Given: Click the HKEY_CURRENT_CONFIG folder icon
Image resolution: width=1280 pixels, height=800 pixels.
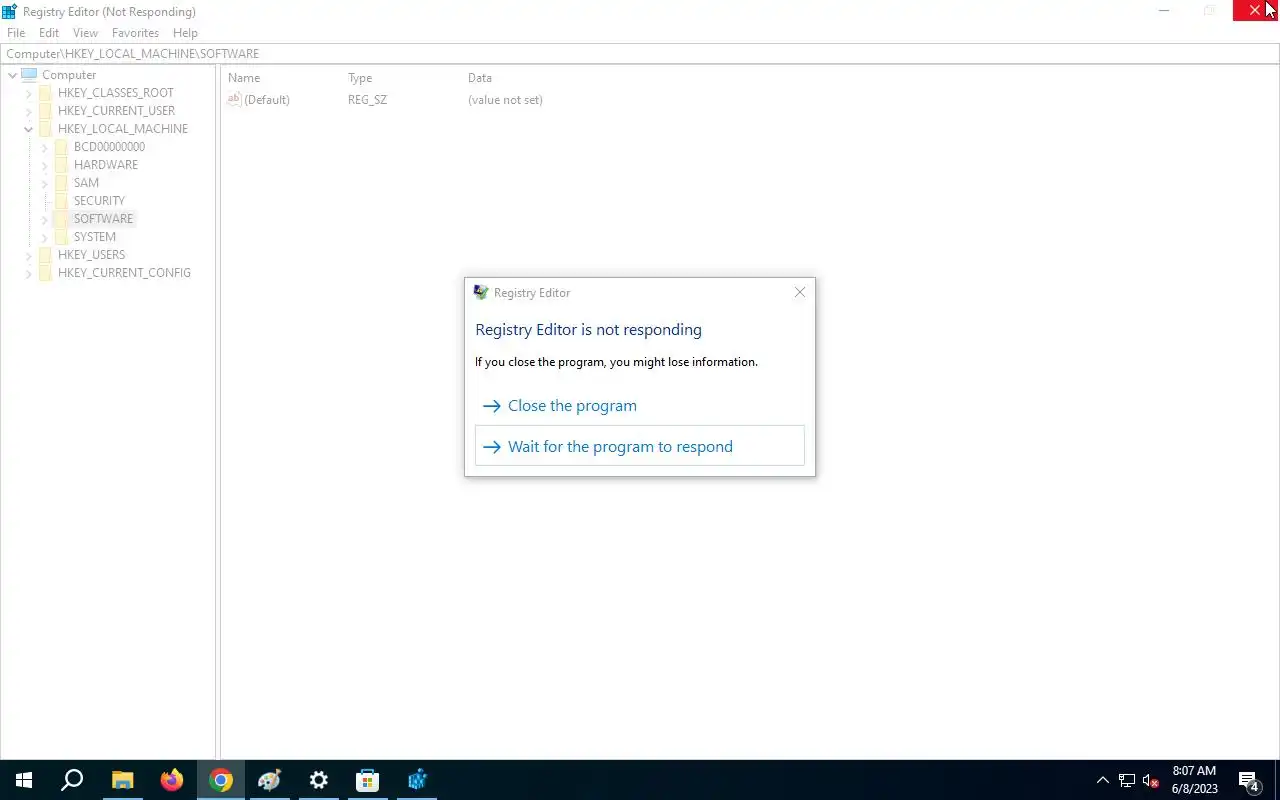Looking at the screenshot, I should tap(45, 273).
